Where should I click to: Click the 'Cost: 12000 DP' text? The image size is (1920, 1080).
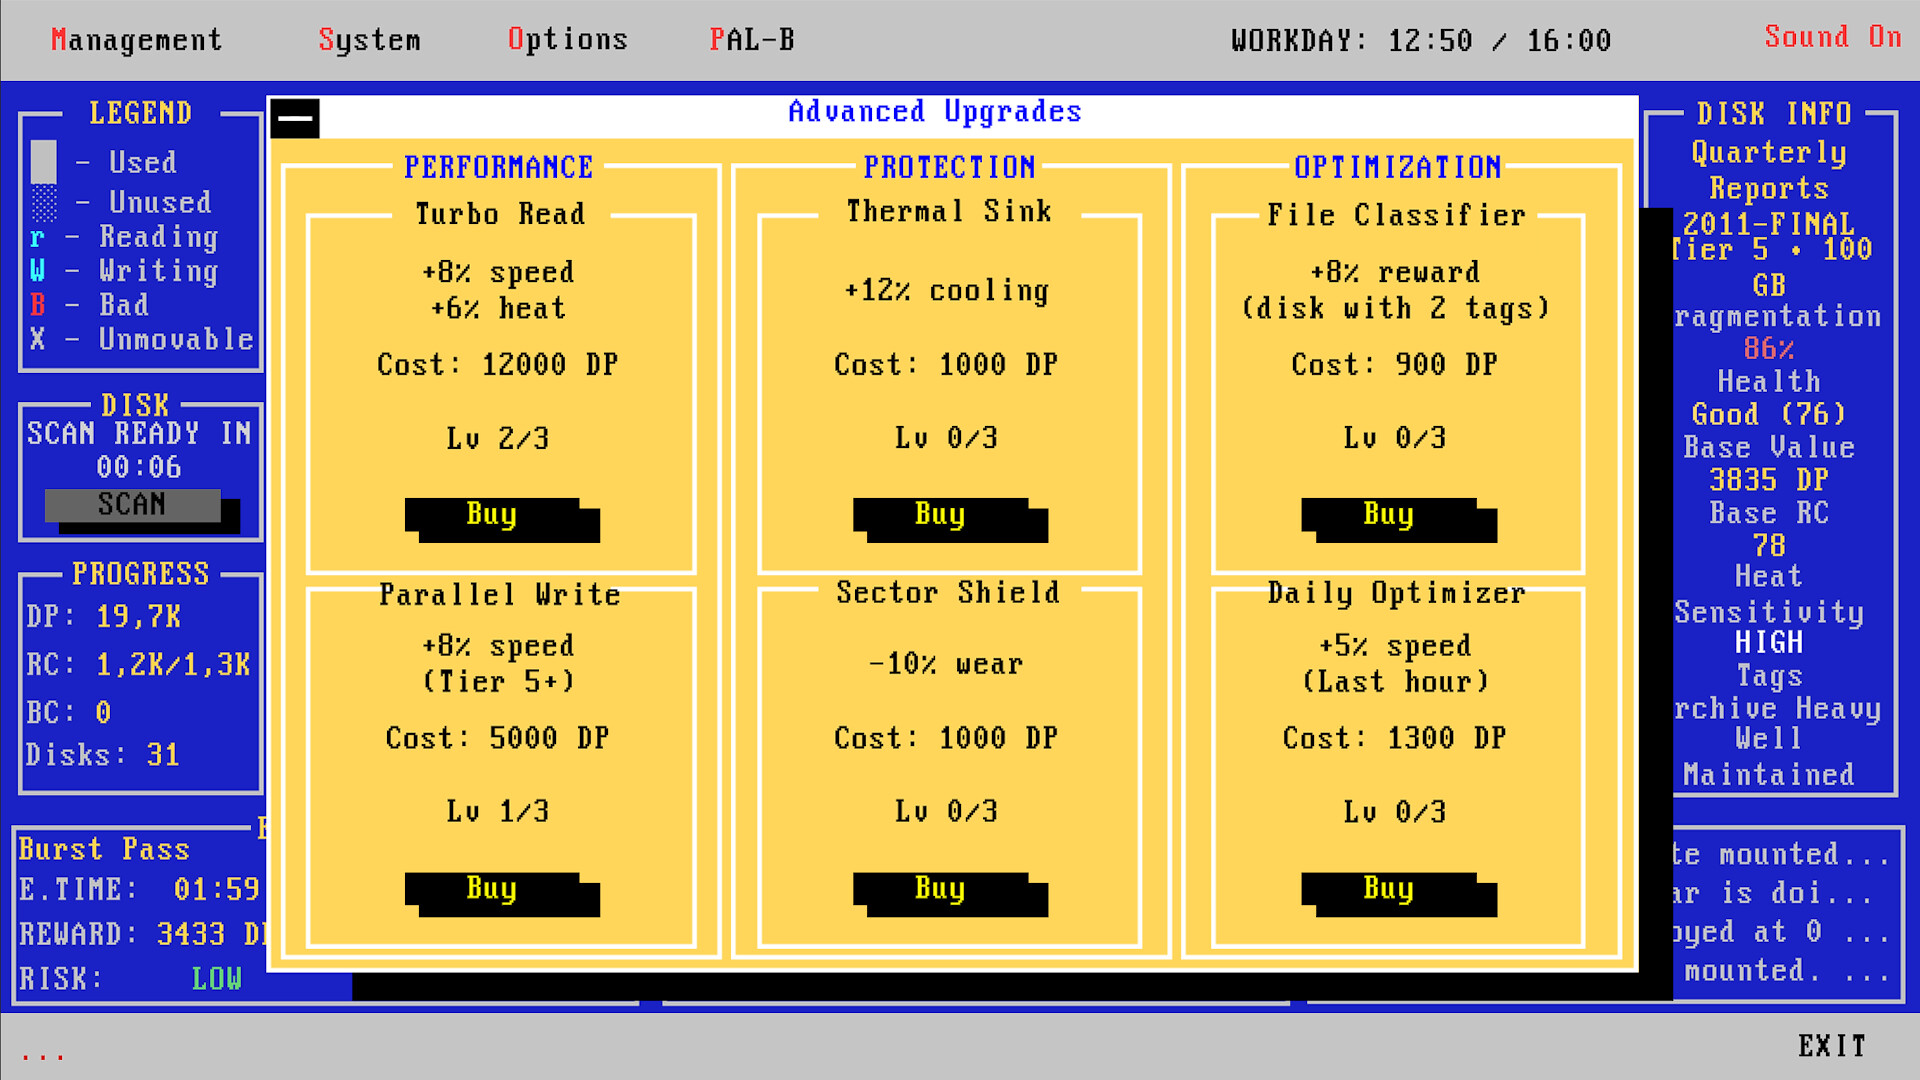[497, 365]
